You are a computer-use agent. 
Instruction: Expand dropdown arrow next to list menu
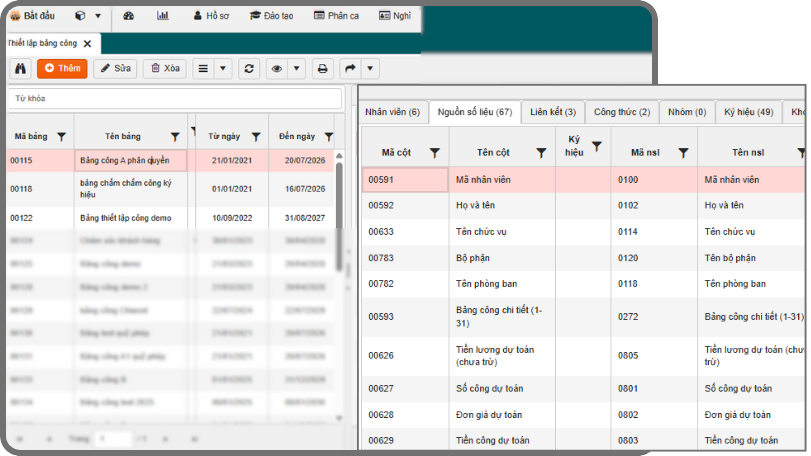coord(223,68)
